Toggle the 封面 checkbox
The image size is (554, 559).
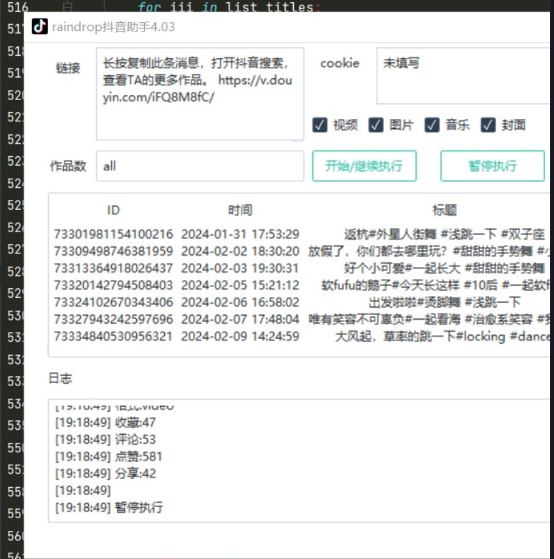click(488, 125)
